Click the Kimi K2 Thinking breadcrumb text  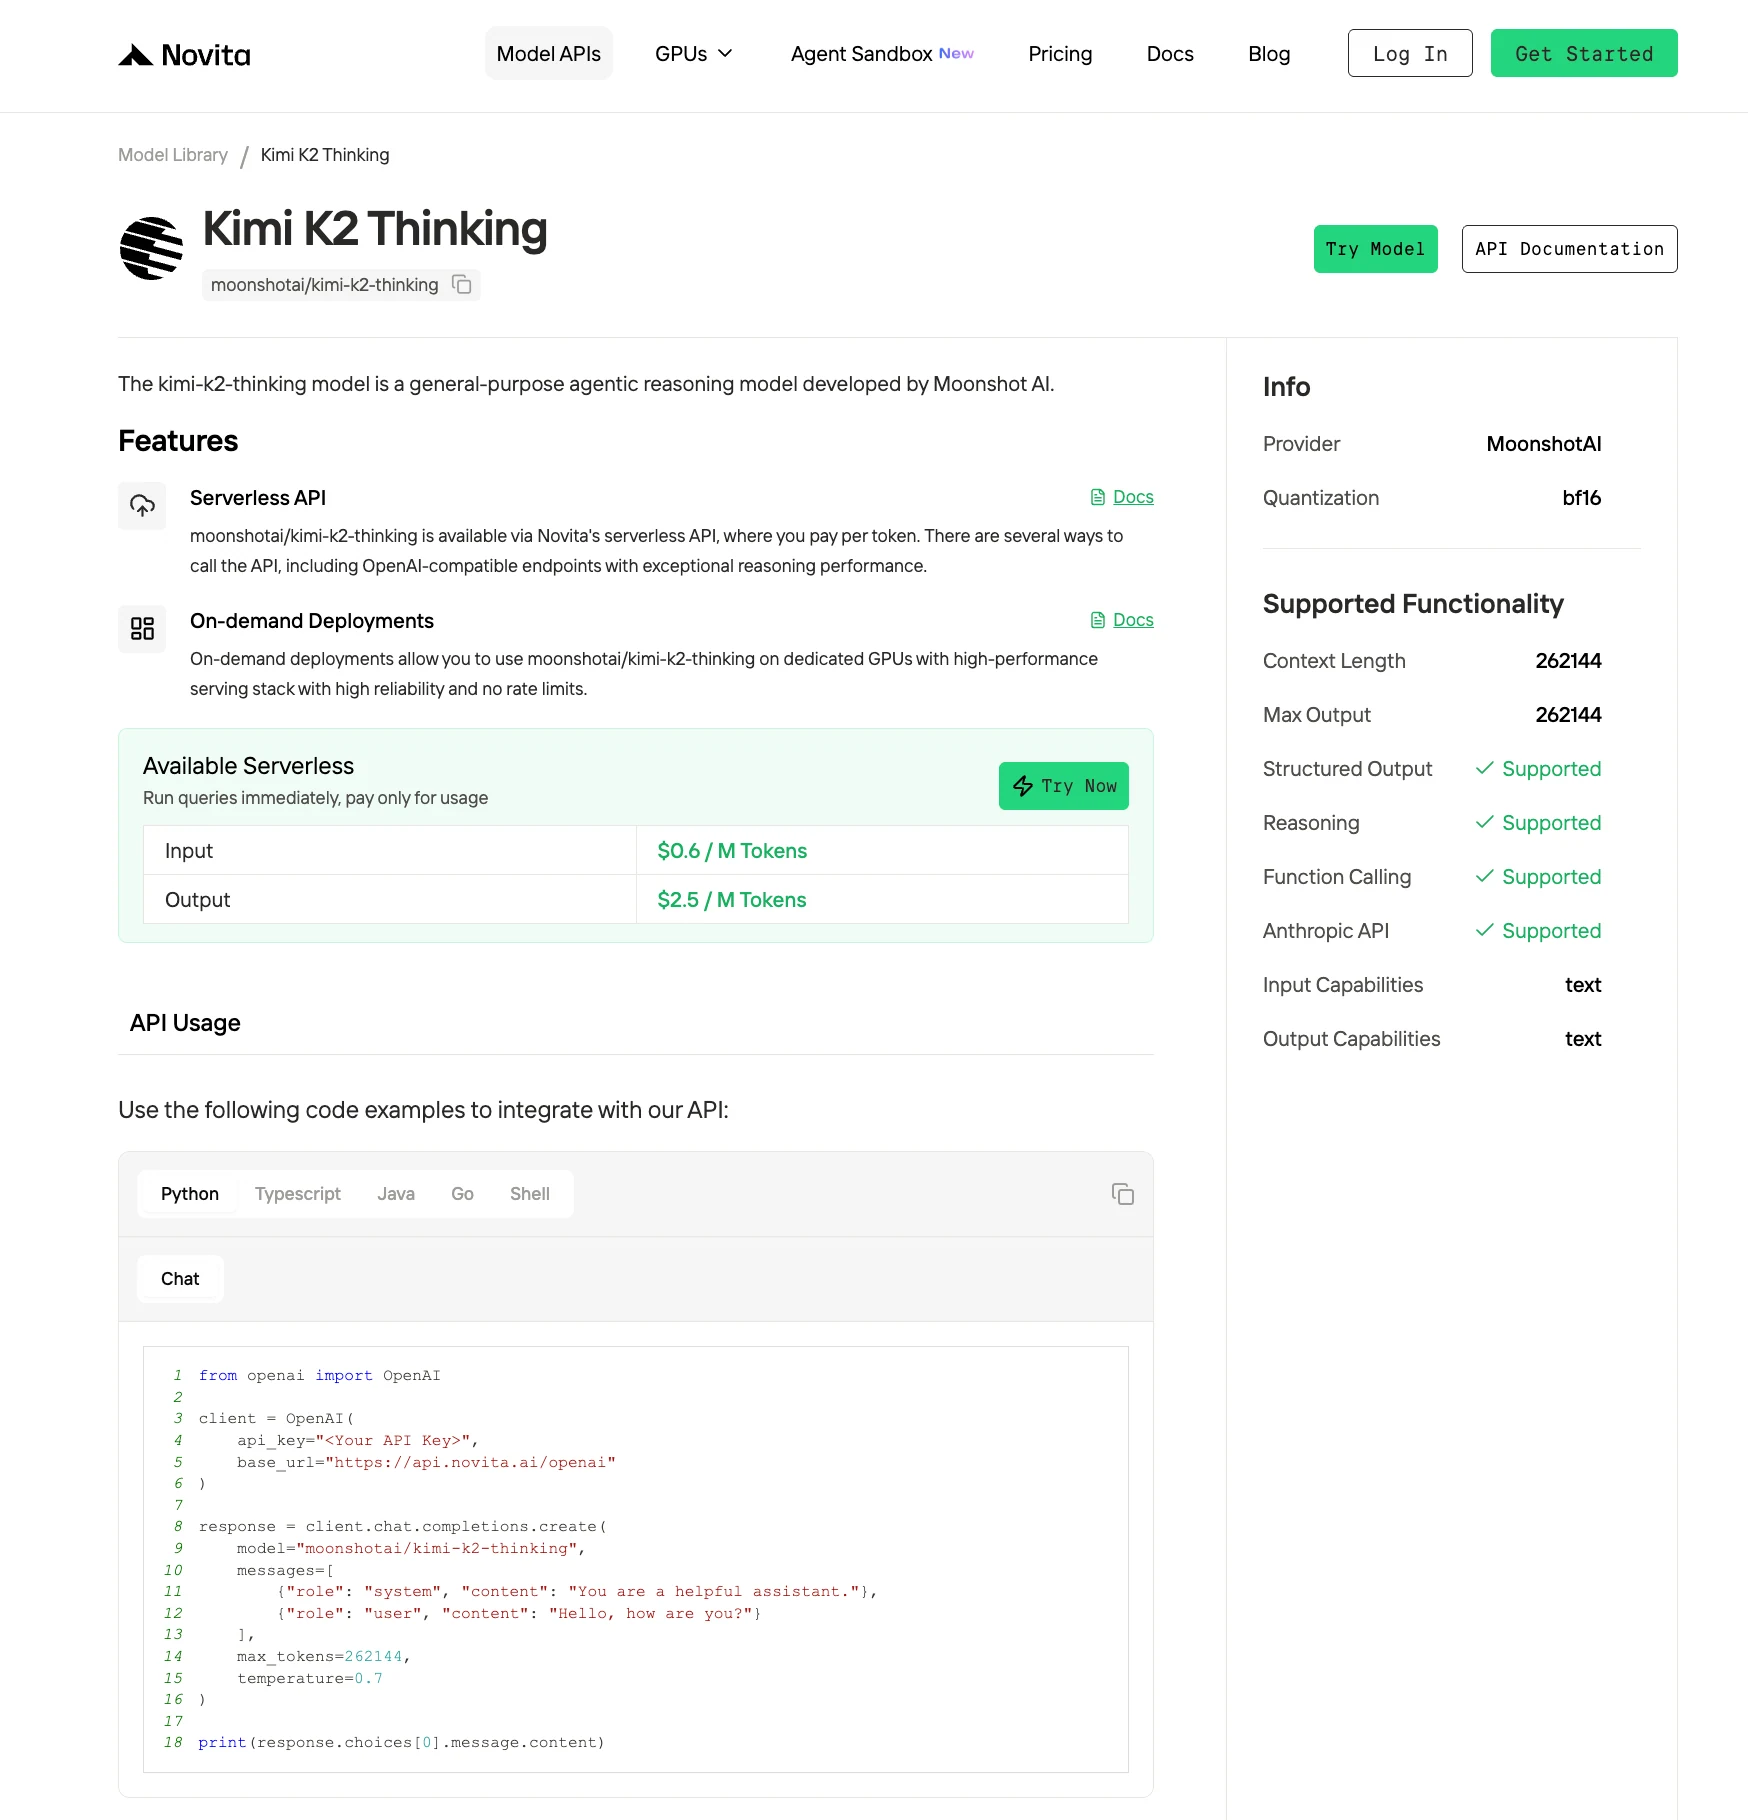click(325, 155)
